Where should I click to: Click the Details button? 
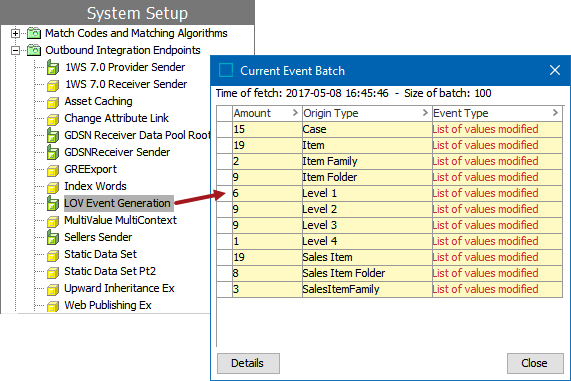pos(248,363)
